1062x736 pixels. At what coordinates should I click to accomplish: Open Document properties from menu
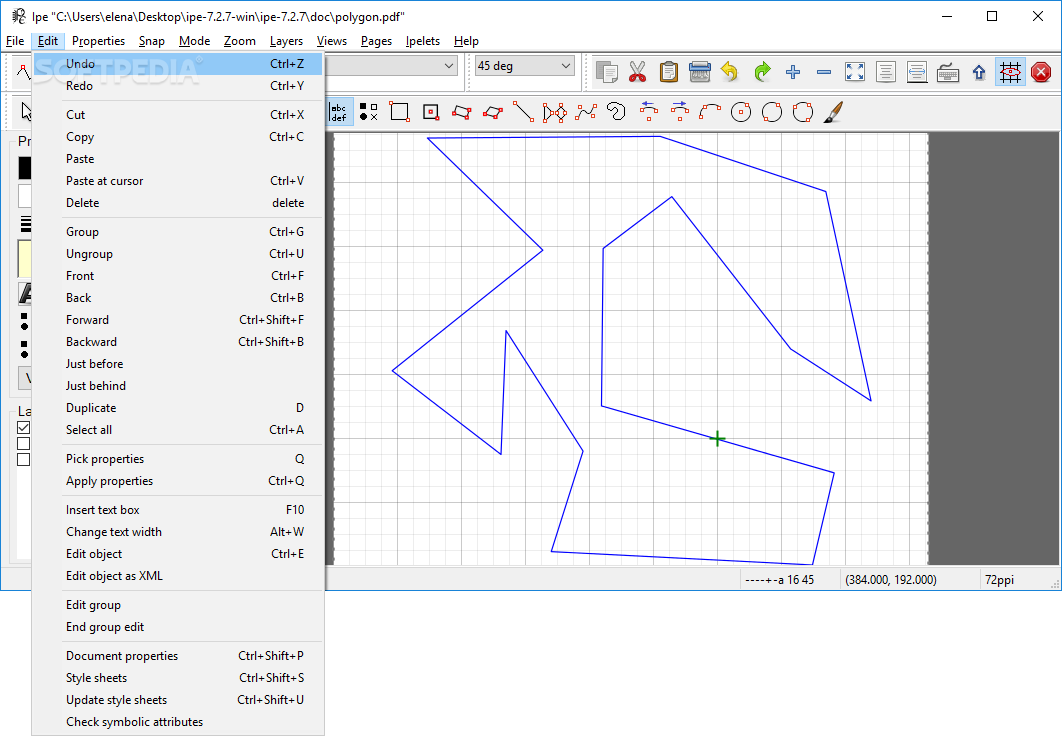point(177,656)
